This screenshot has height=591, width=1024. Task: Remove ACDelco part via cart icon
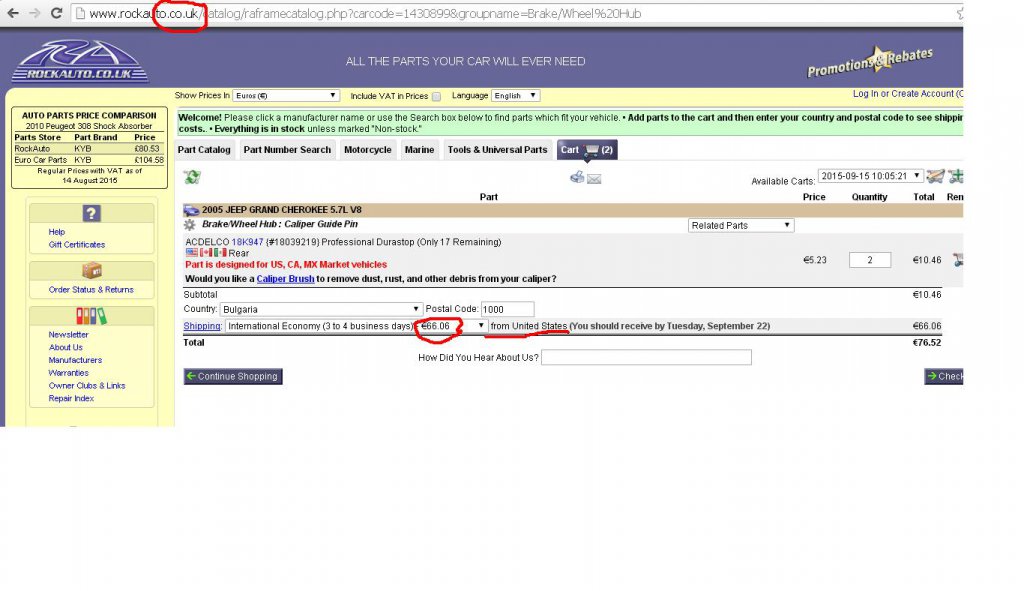957,260
